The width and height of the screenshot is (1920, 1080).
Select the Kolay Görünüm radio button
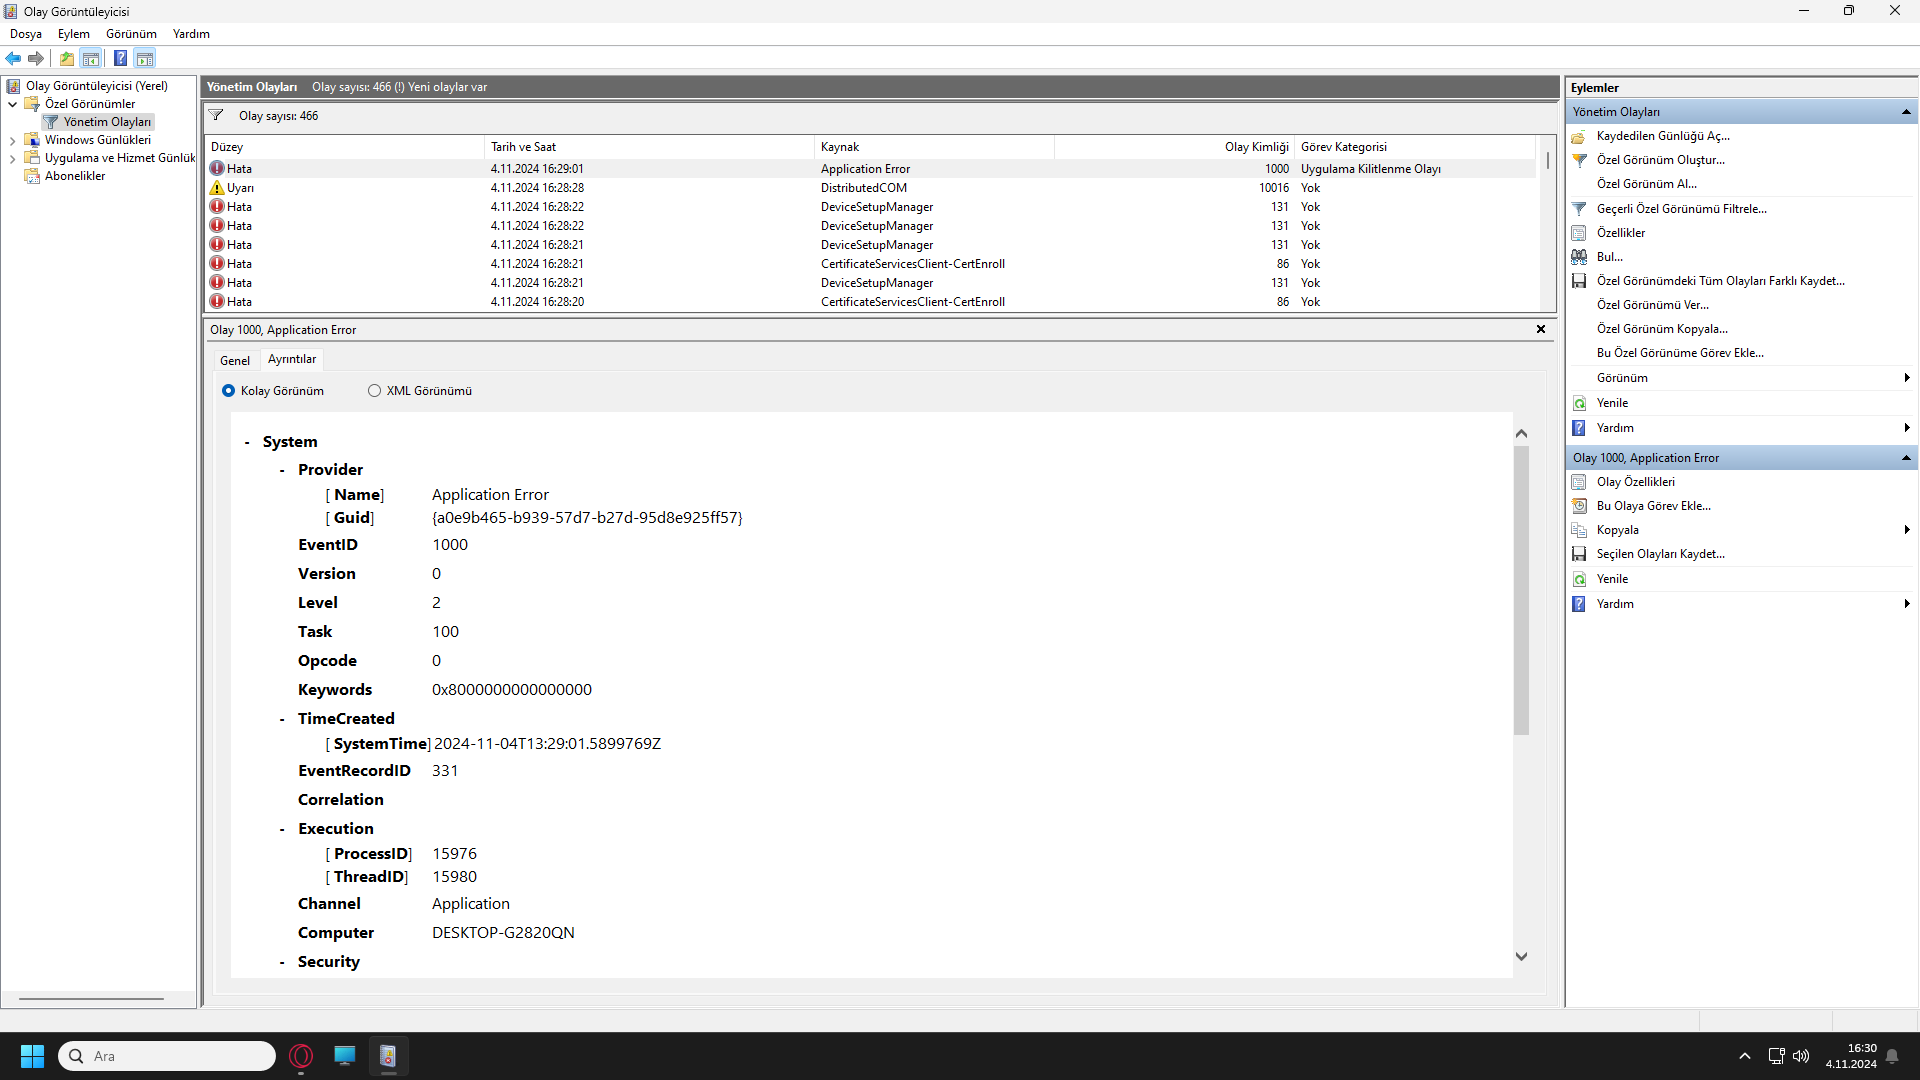click(x=228, y=391)
